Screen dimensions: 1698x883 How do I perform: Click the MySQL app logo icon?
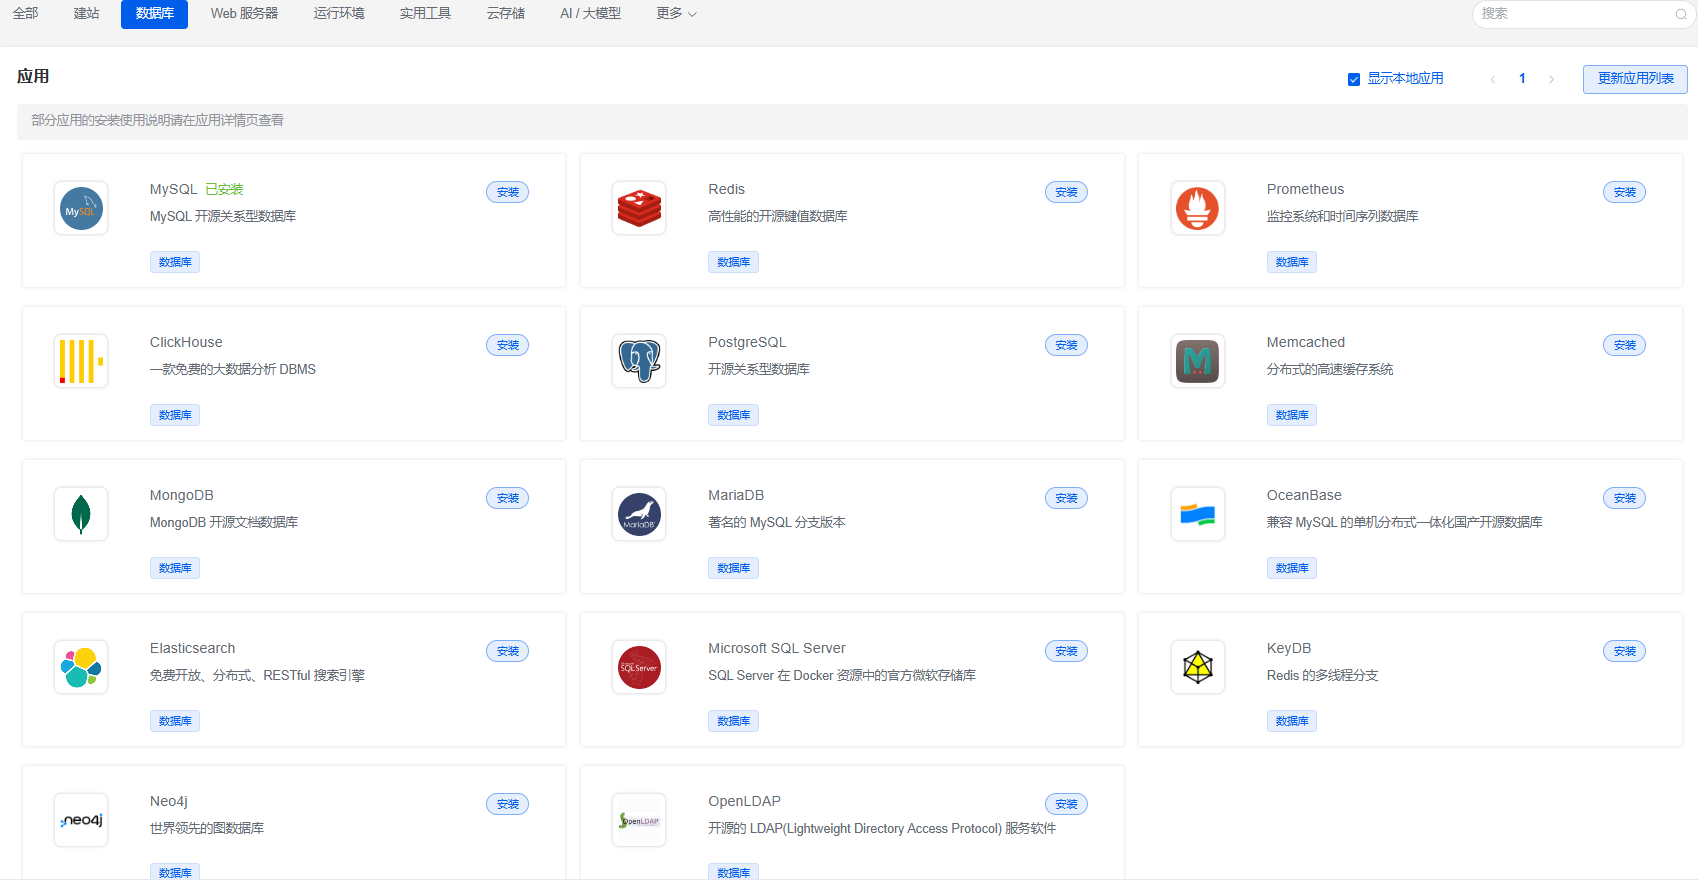tap(81, 209)
